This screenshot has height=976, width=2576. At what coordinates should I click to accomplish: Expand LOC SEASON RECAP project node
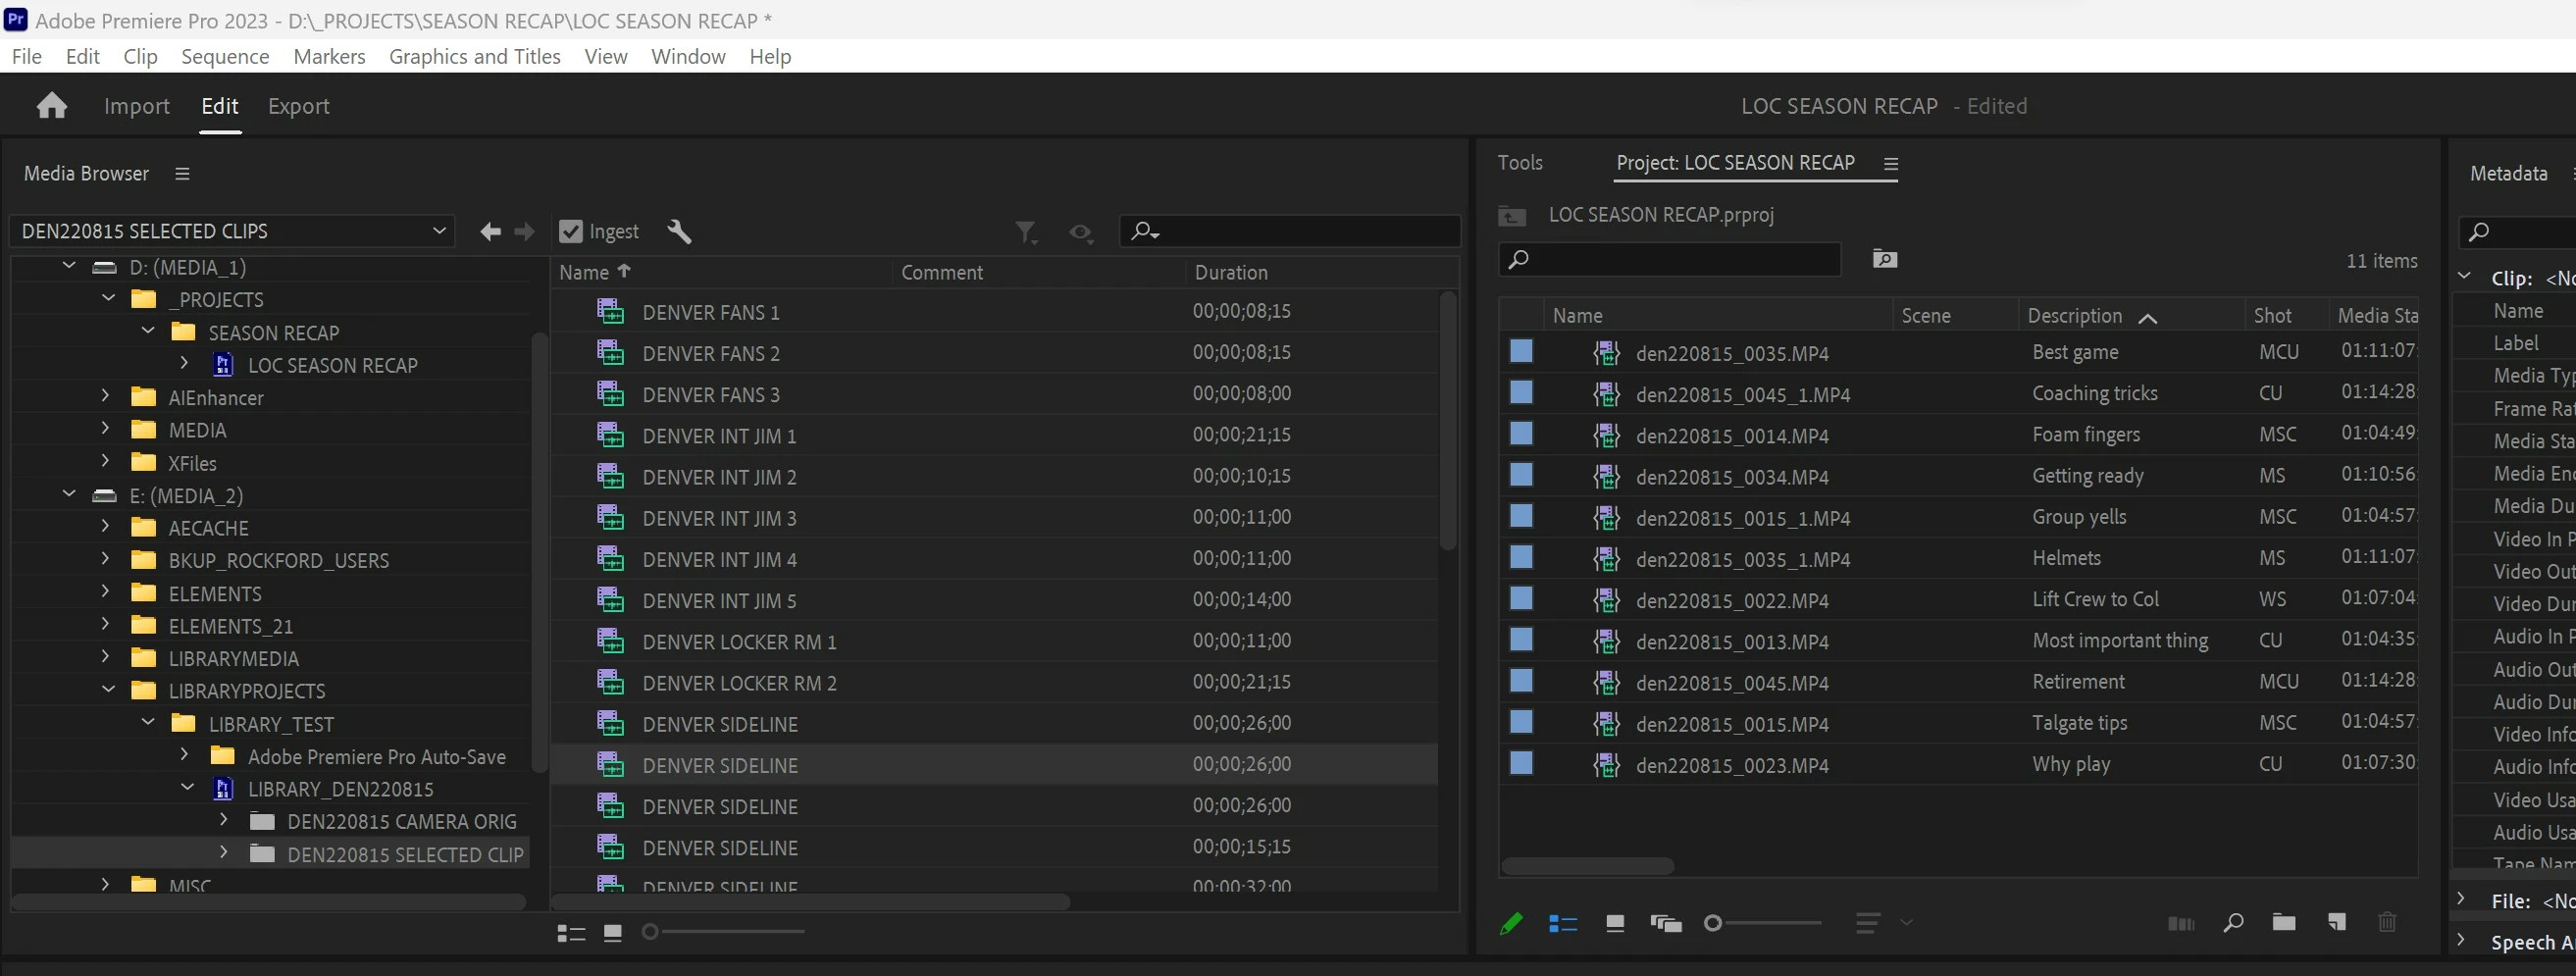pyautogui.click(x=184, y=363)
